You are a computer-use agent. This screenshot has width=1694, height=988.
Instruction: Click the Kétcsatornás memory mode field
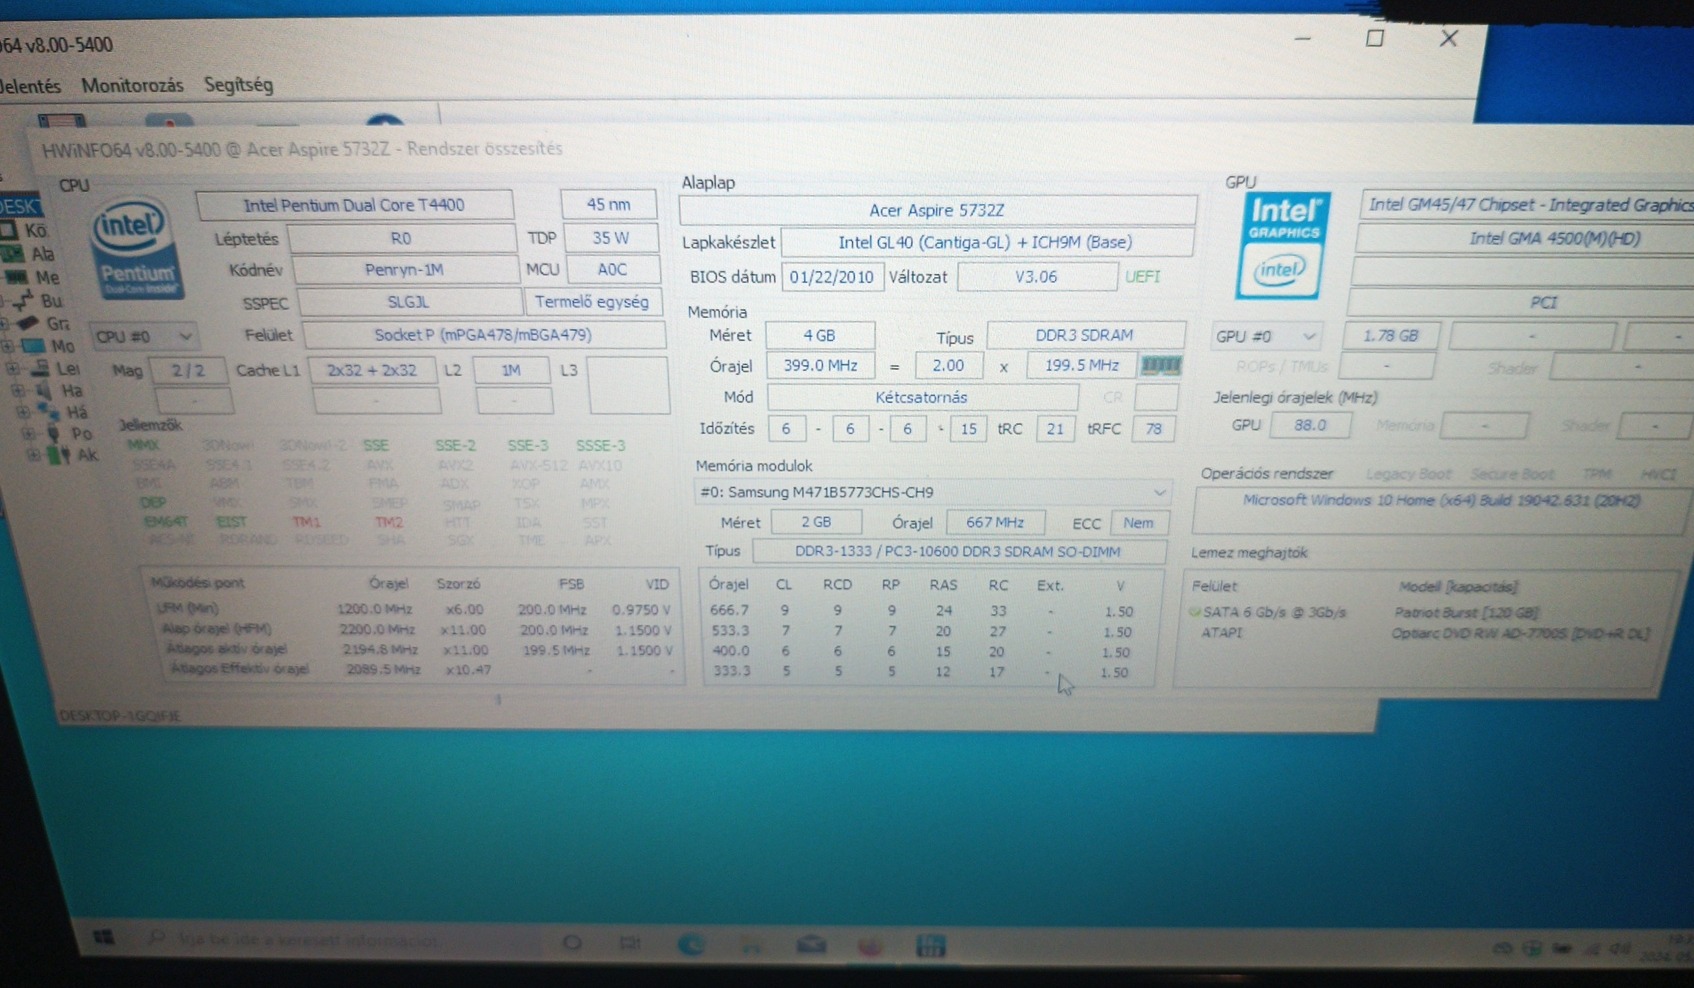[x=921, y=397]
